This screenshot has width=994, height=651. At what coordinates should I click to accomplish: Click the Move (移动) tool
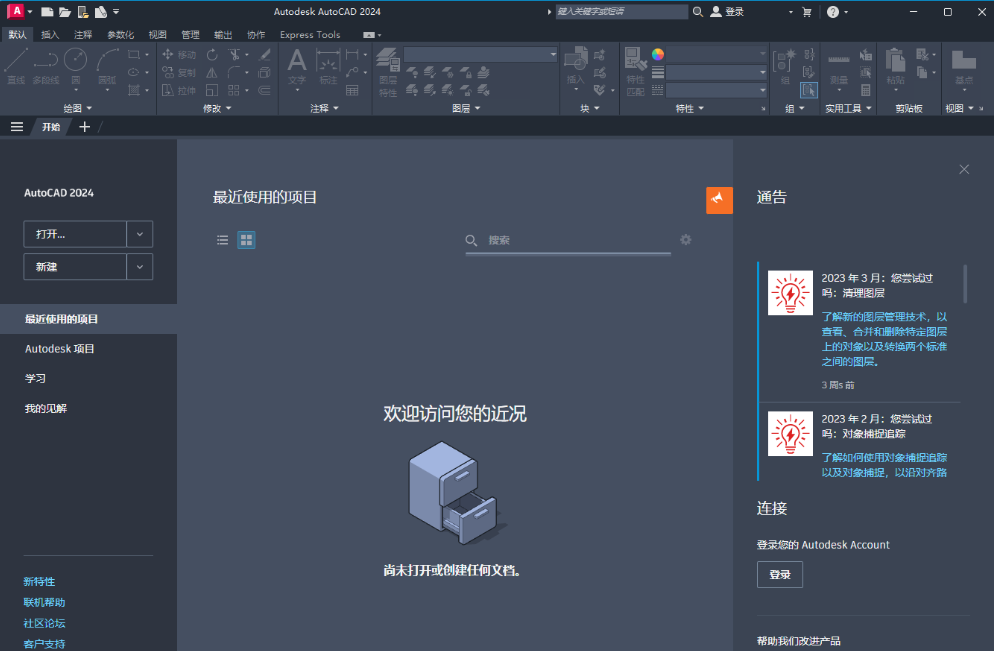[x=179, y=55]
